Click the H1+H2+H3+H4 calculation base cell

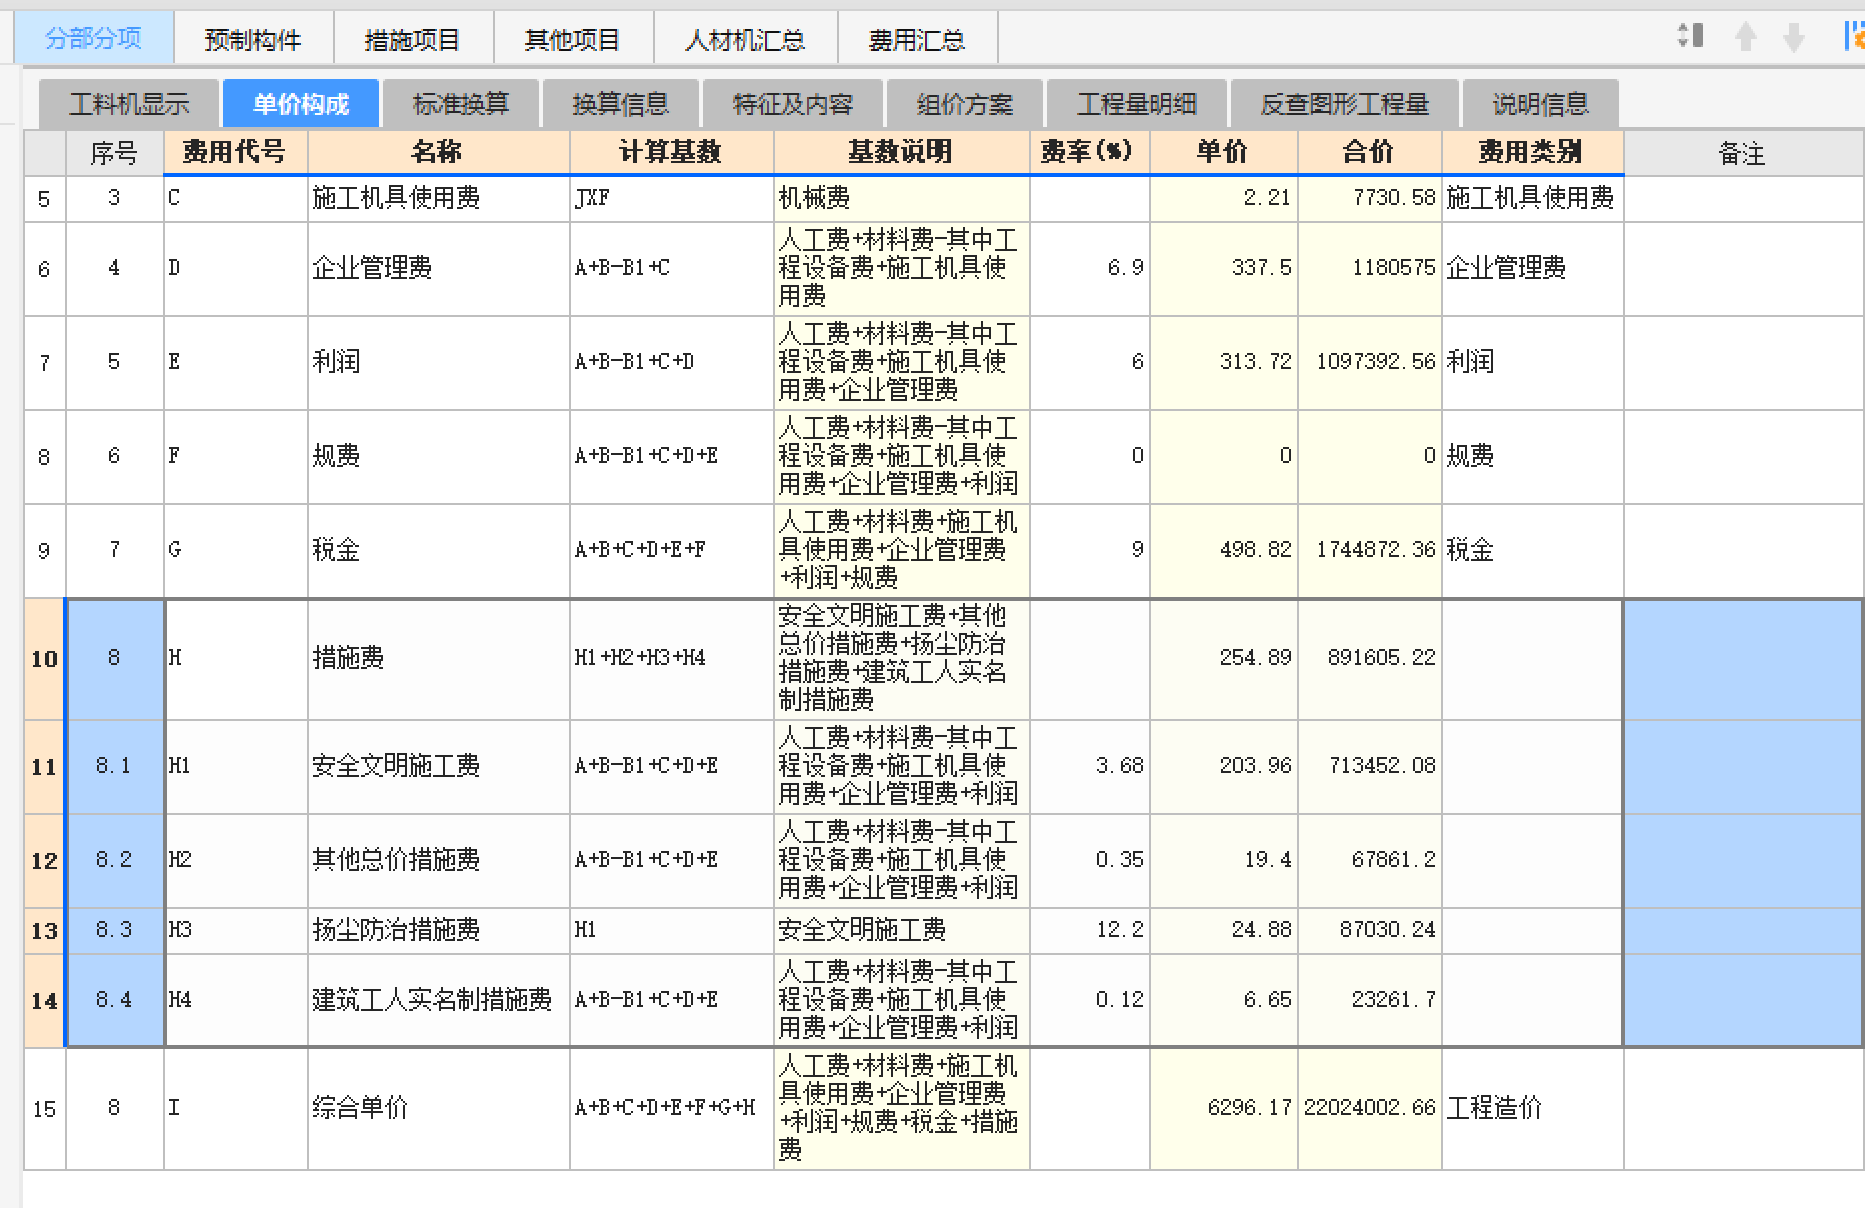coord(671,658)
